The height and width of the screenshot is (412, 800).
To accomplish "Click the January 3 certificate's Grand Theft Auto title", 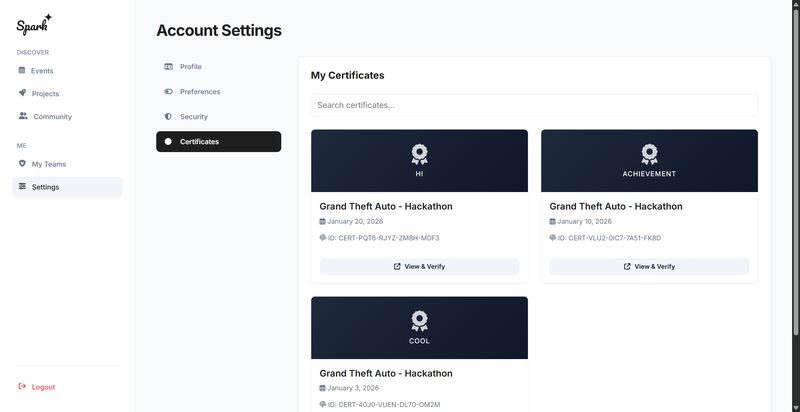I will pos(386,373).
